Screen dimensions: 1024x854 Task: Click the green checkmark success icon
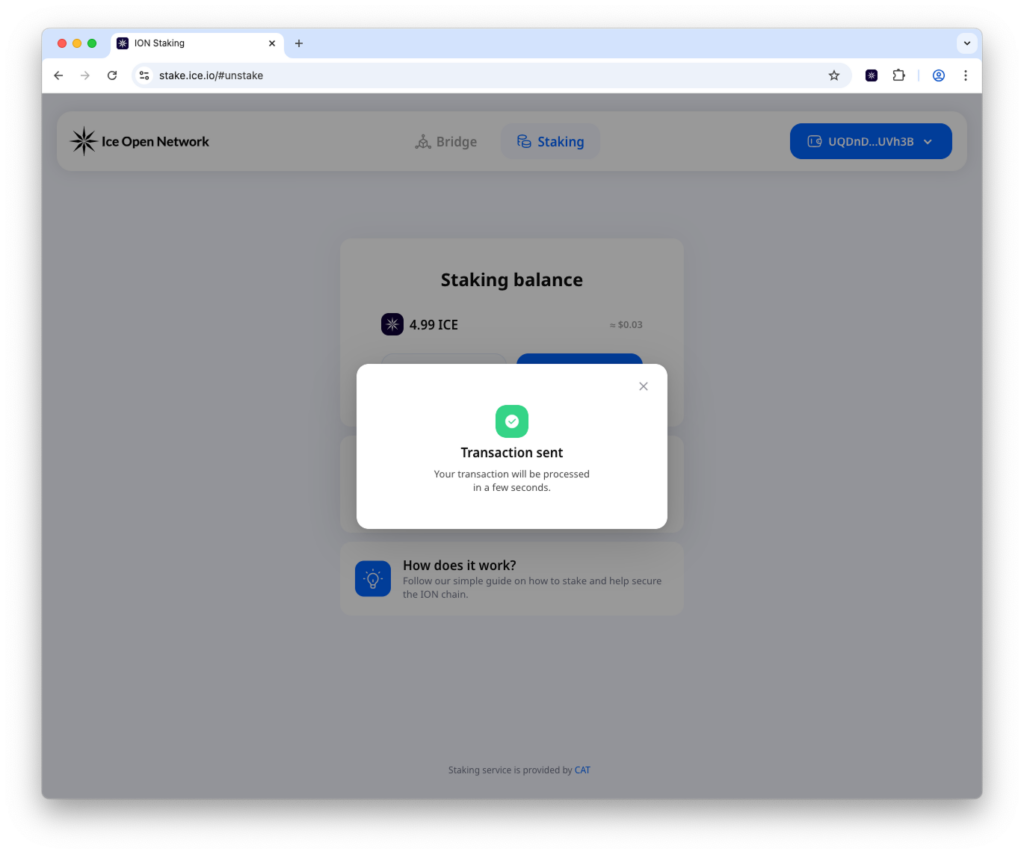click(x=511, y=421)
